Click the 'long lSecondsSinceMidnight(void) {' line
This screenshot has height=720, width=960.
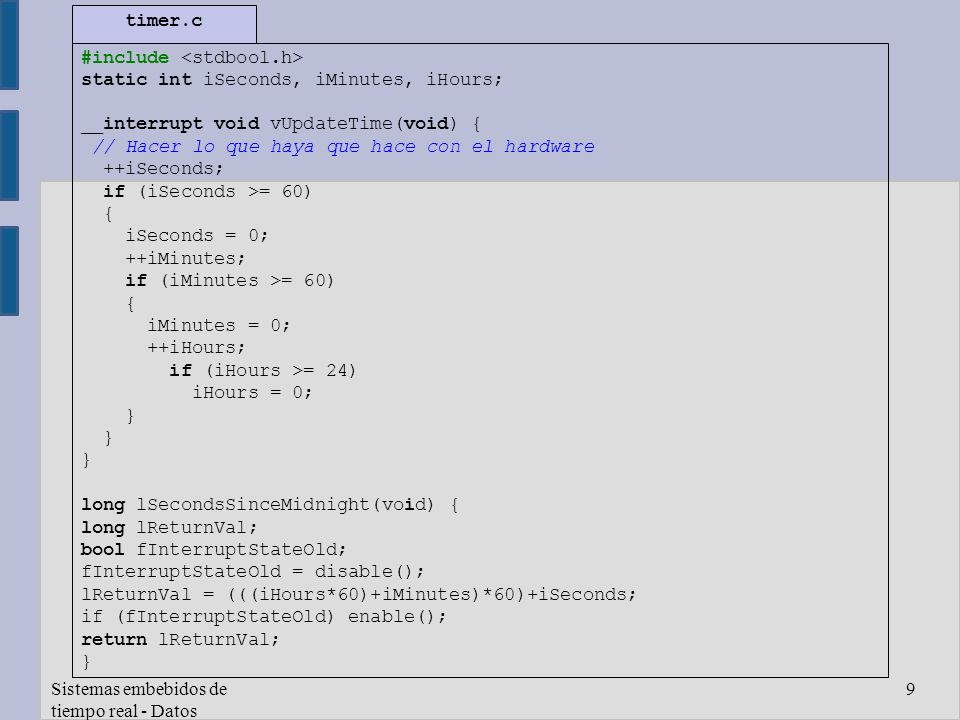click(270, 505)
